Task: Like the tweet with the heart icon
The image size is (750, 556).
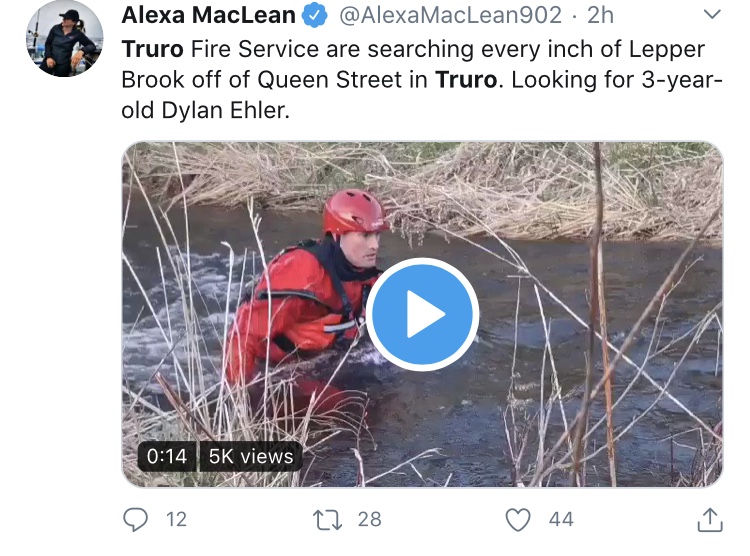Action: 517,519
